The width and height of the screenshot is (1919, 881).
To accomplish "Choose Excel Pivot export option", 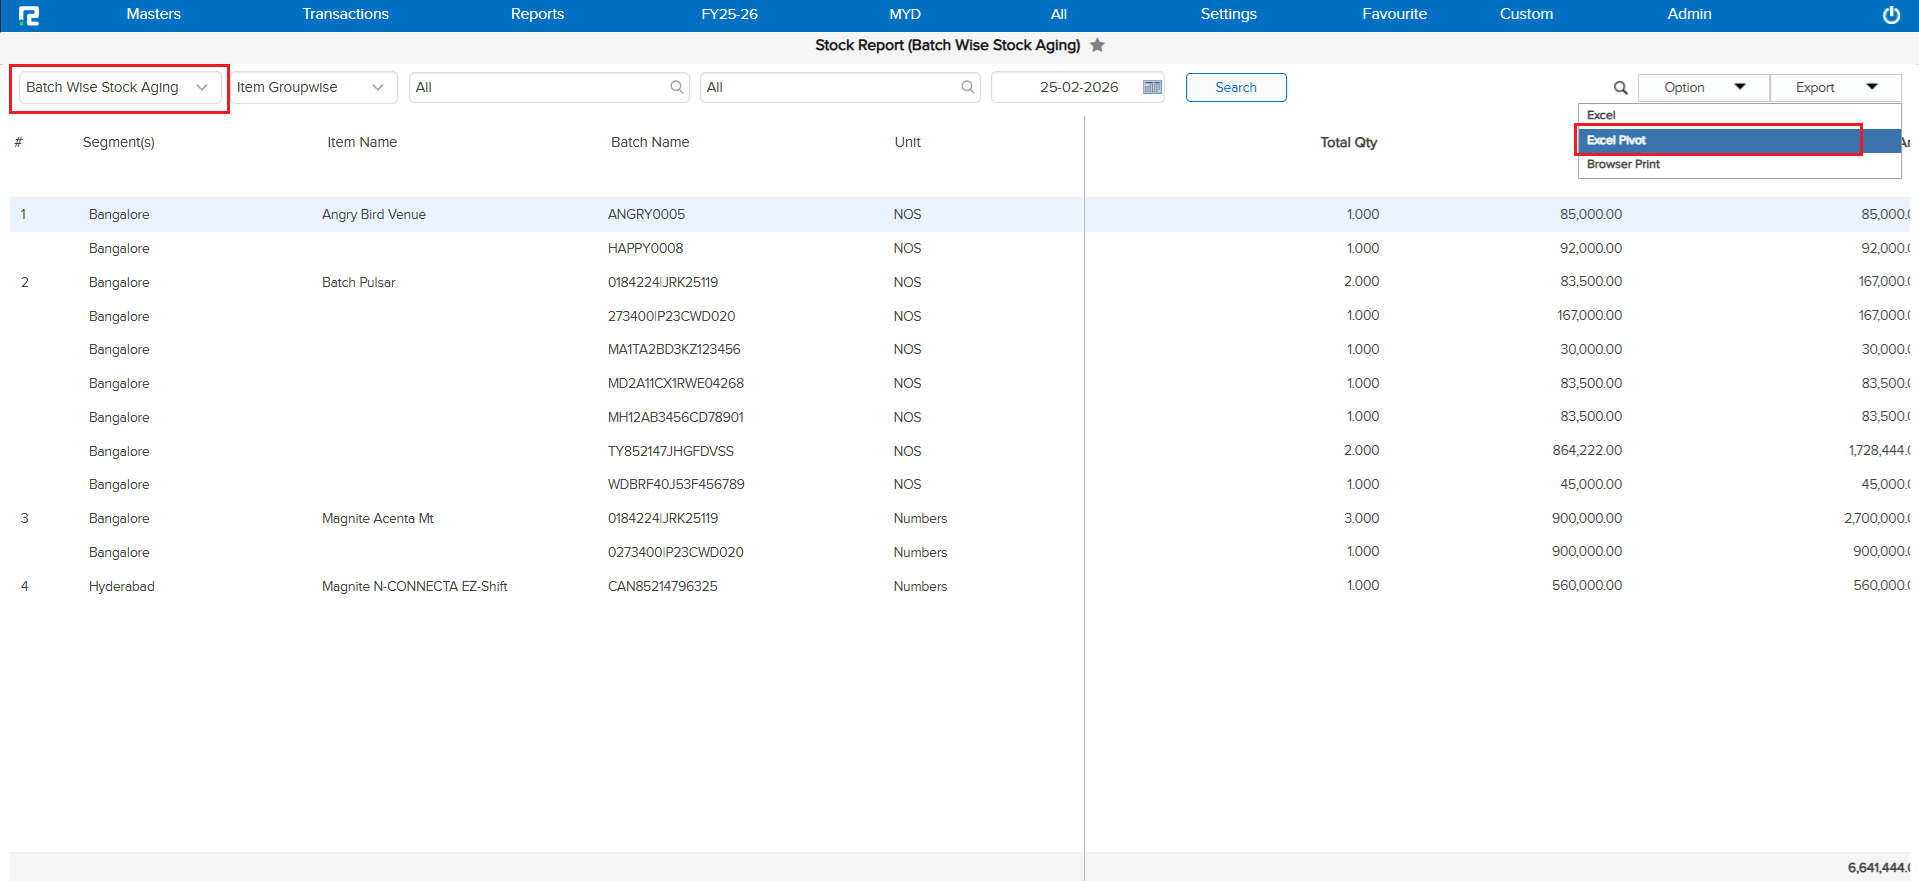I will point(1739,140).
